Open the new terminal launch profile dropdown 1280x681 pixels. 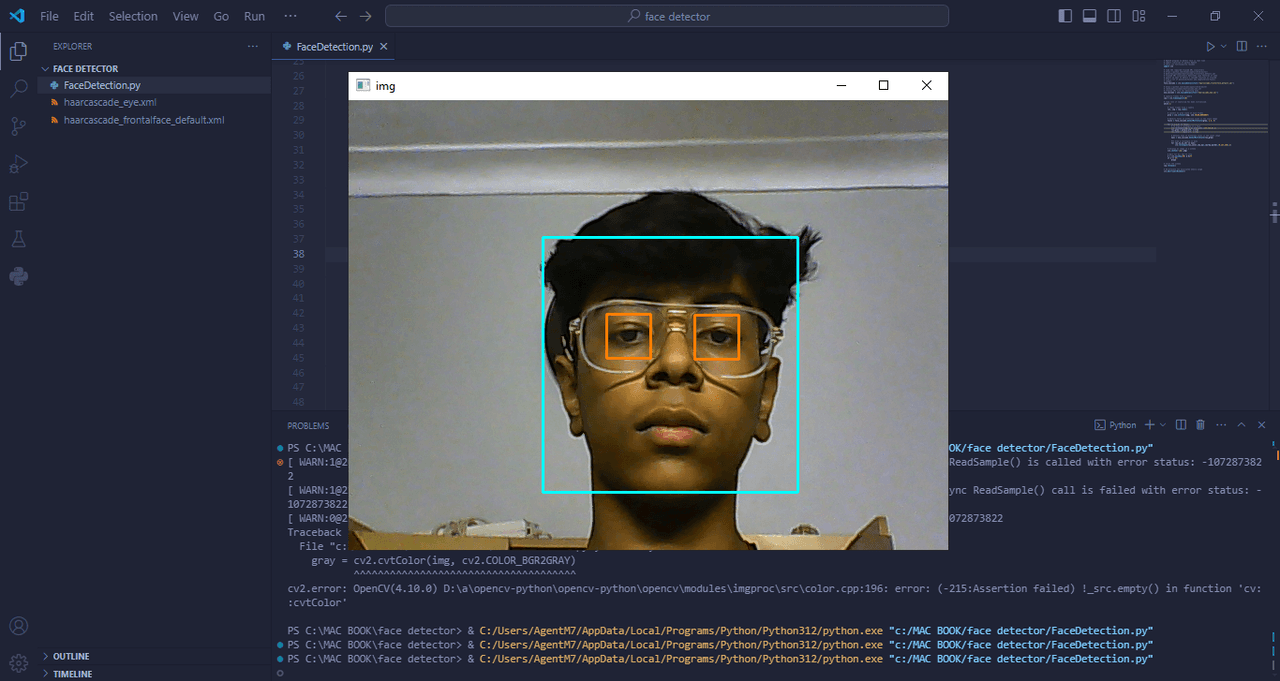1163,425
